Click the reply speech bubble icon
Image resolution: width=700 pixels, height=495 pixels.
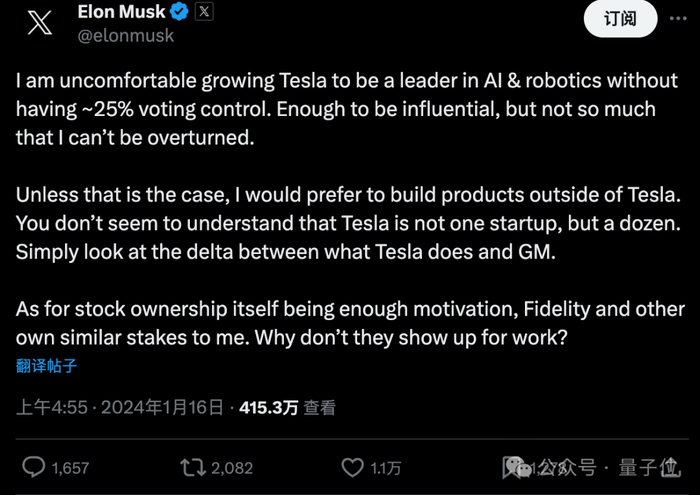(33, 467)
